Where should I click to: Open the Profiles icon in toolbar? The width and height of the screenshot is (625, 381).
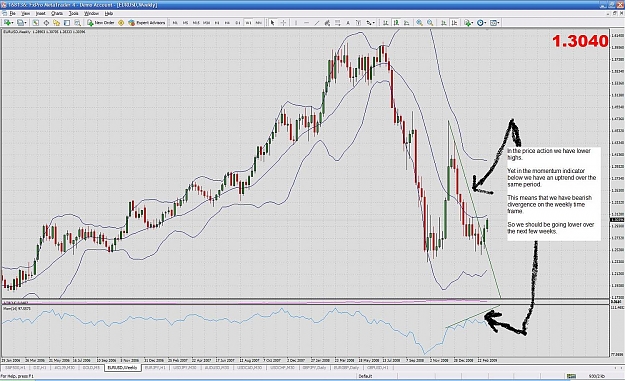point(20,23)
